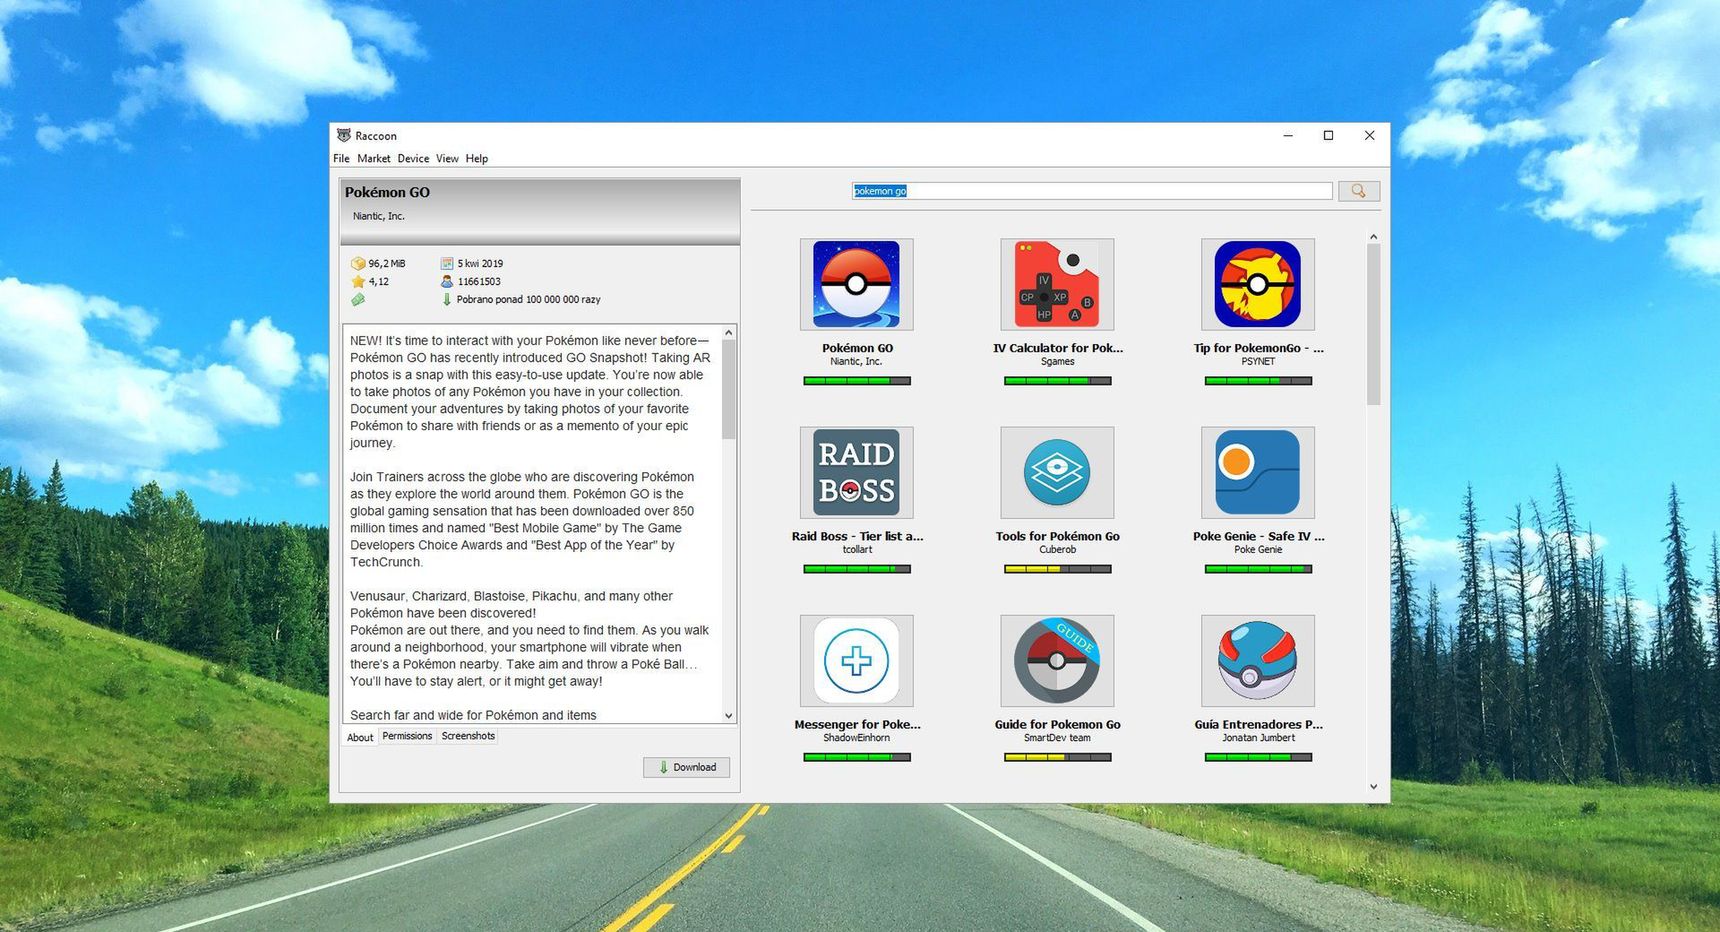Click the Poke Genie rating bar
This screenshot has height=932, width=1720.
(1258, 569)
